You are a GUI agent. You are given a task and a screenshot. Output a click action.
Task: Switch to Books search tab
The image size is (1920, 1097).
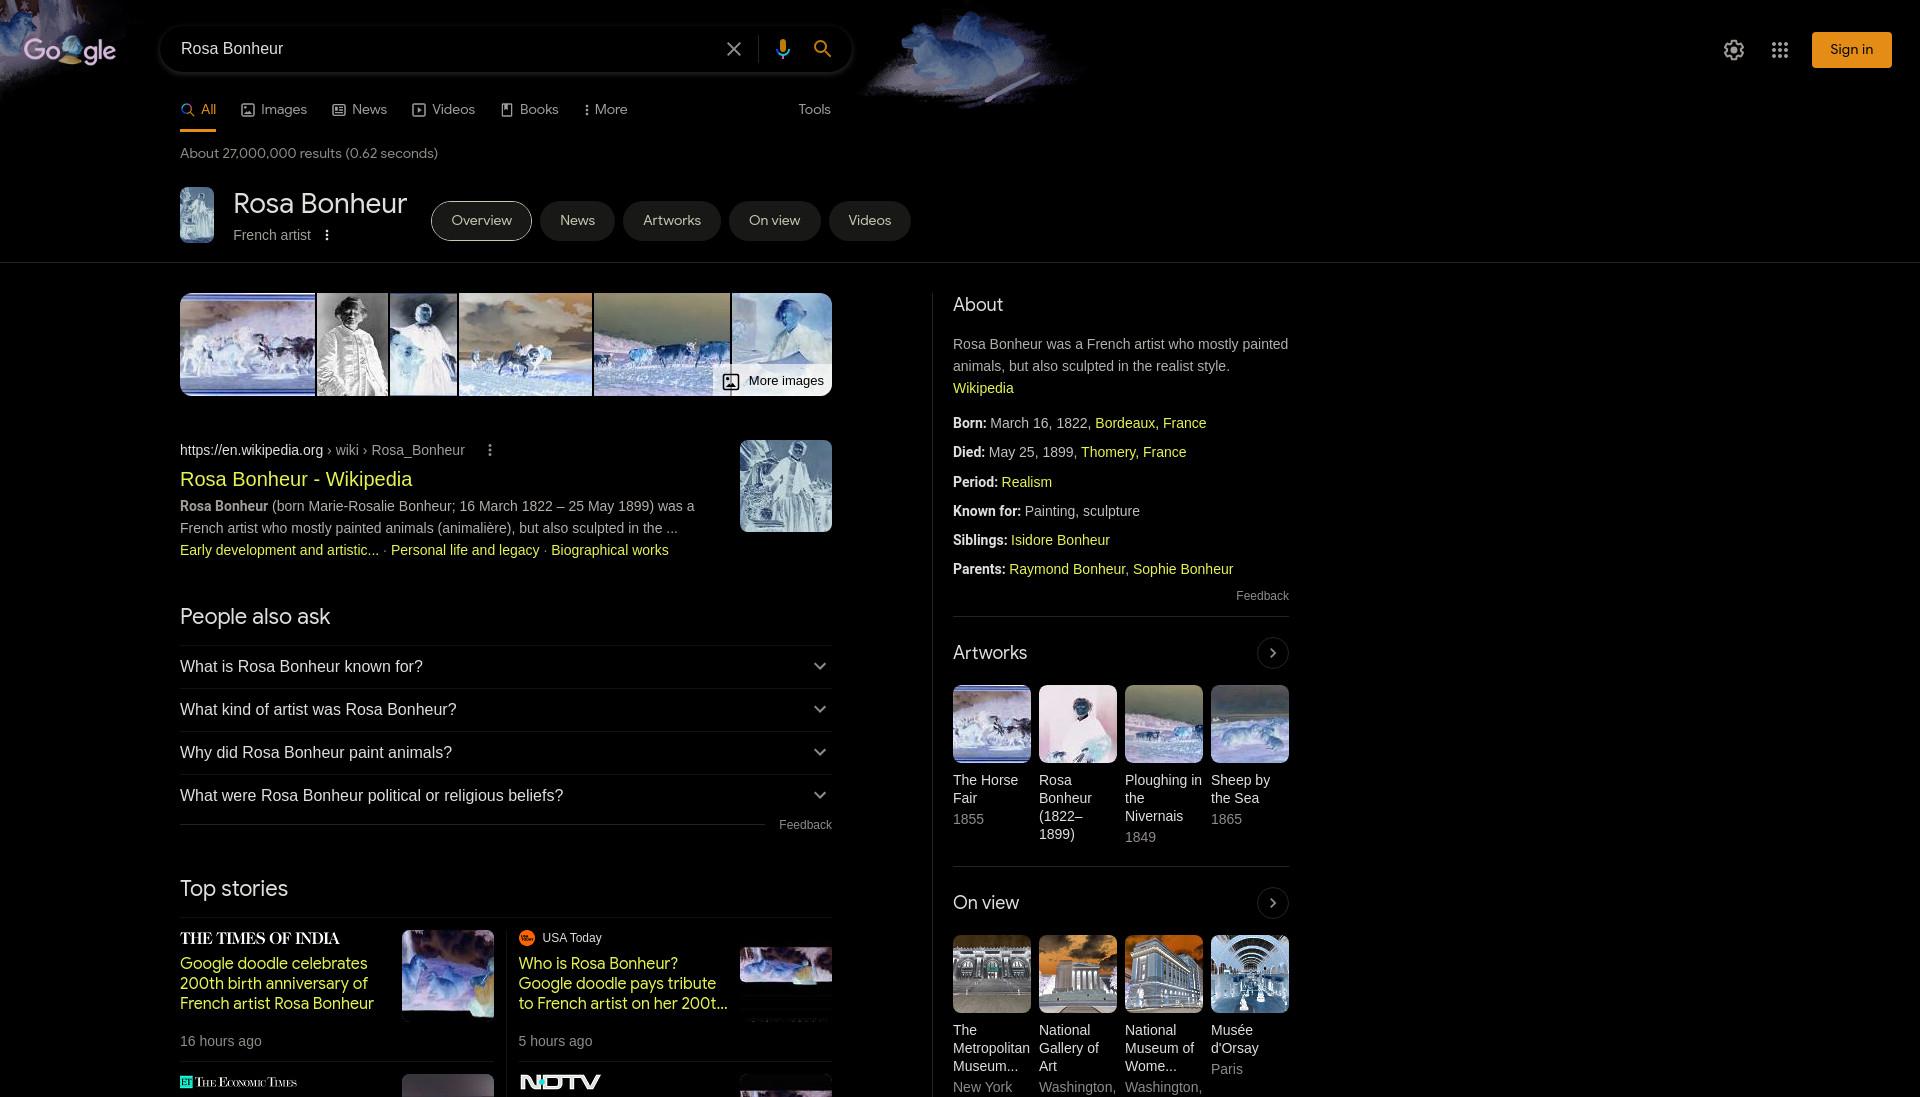(530, 110)
